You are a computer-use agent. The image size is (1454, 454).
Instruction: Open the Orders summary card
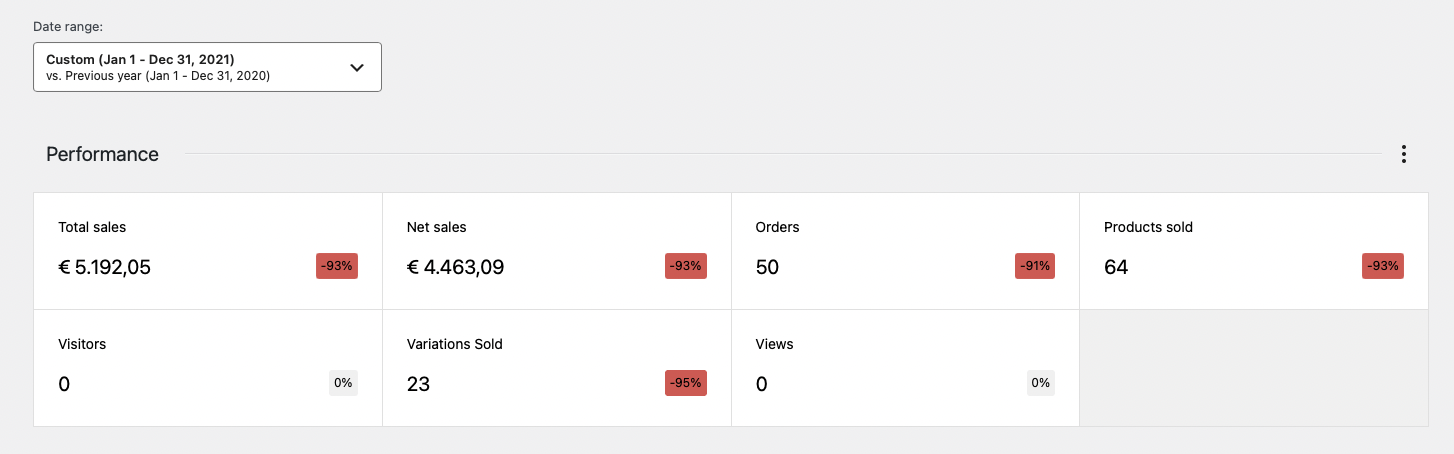[905, 251]
